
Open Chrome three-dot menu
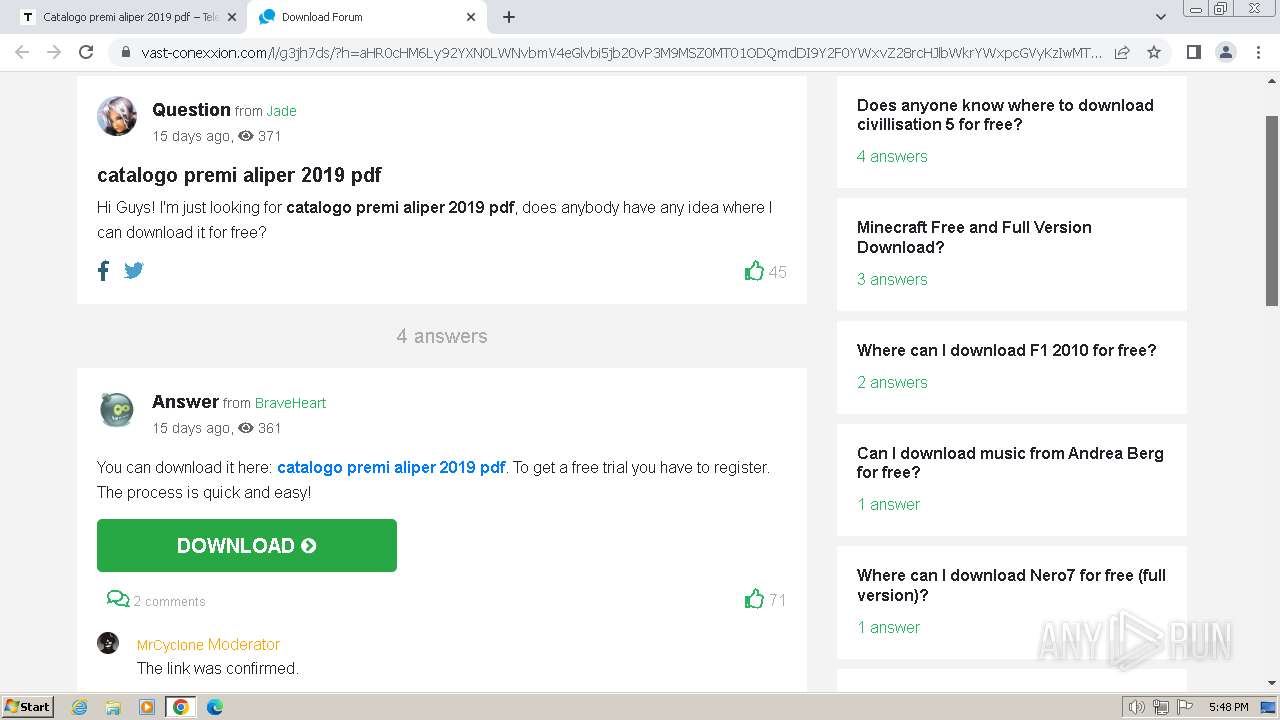1258,52
